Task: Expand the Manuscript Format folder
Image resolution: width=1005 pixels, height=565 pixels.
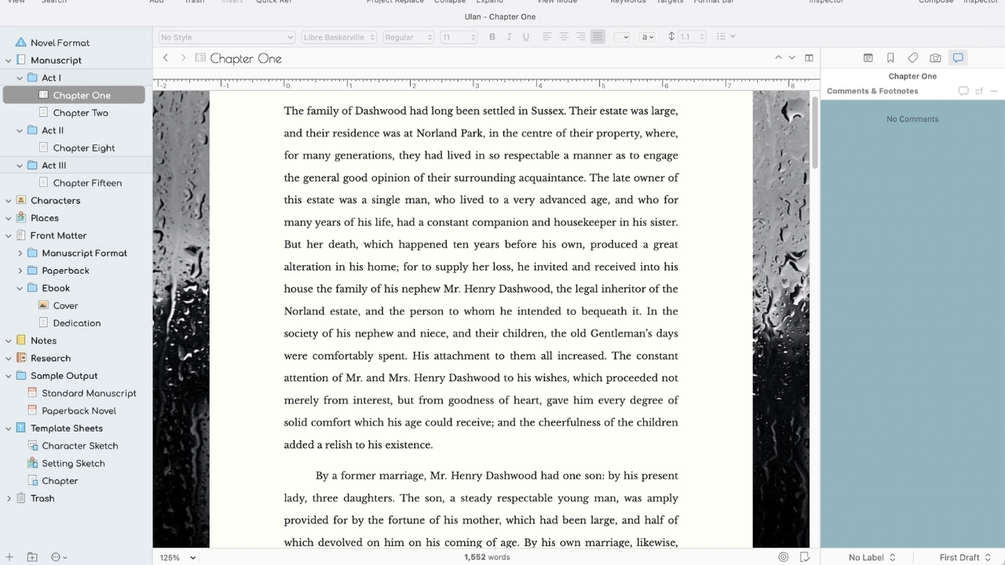Action: pyautogui.click(x=20, y=253)
